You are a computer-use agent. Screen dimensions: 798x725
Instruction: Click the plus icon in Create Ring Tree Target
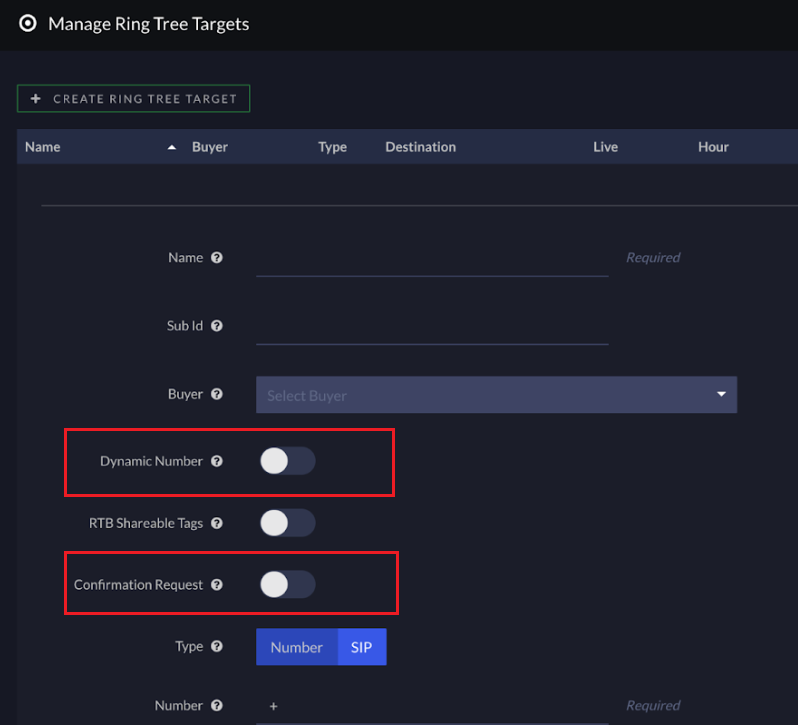[35, 99]
